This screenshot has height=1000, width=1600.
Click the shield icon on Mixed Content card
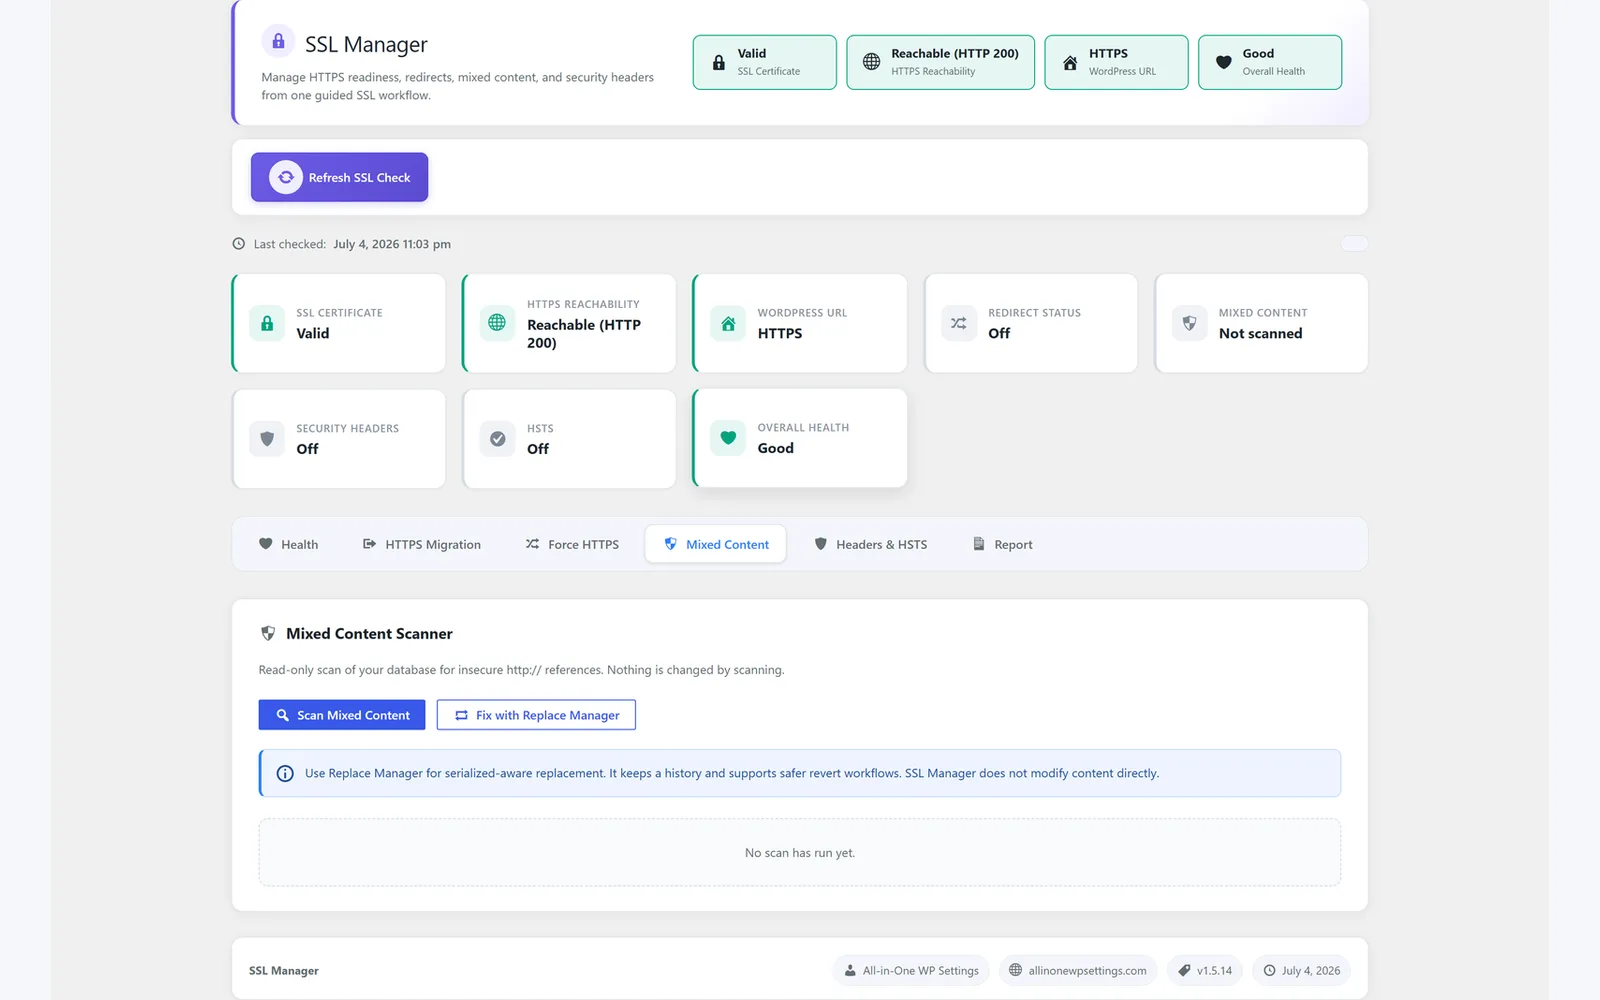[x=1189, y=323]
